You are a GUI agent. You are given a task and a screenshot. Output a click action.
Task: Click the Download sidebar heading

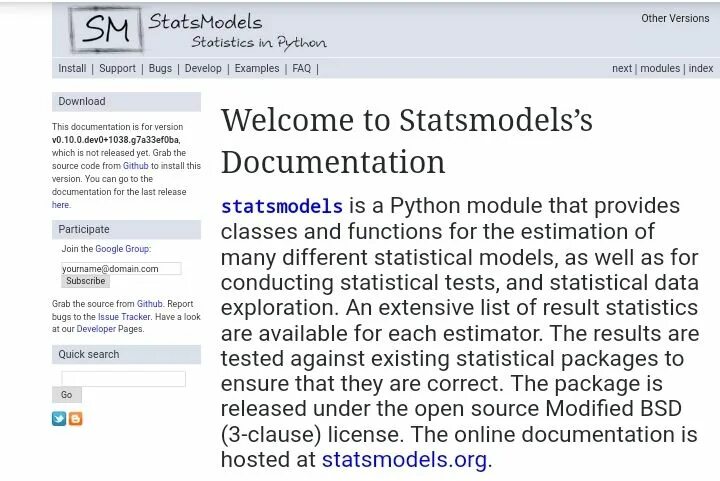pos(126,101)
